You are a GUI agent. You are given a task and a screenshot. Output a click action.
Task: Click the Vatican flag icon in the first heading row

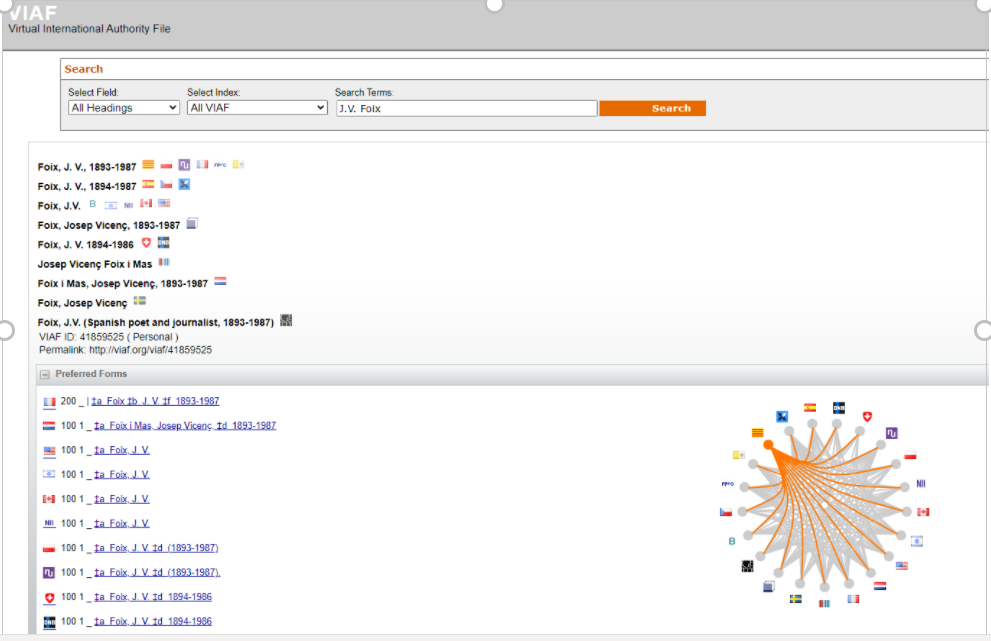[238, 164]
